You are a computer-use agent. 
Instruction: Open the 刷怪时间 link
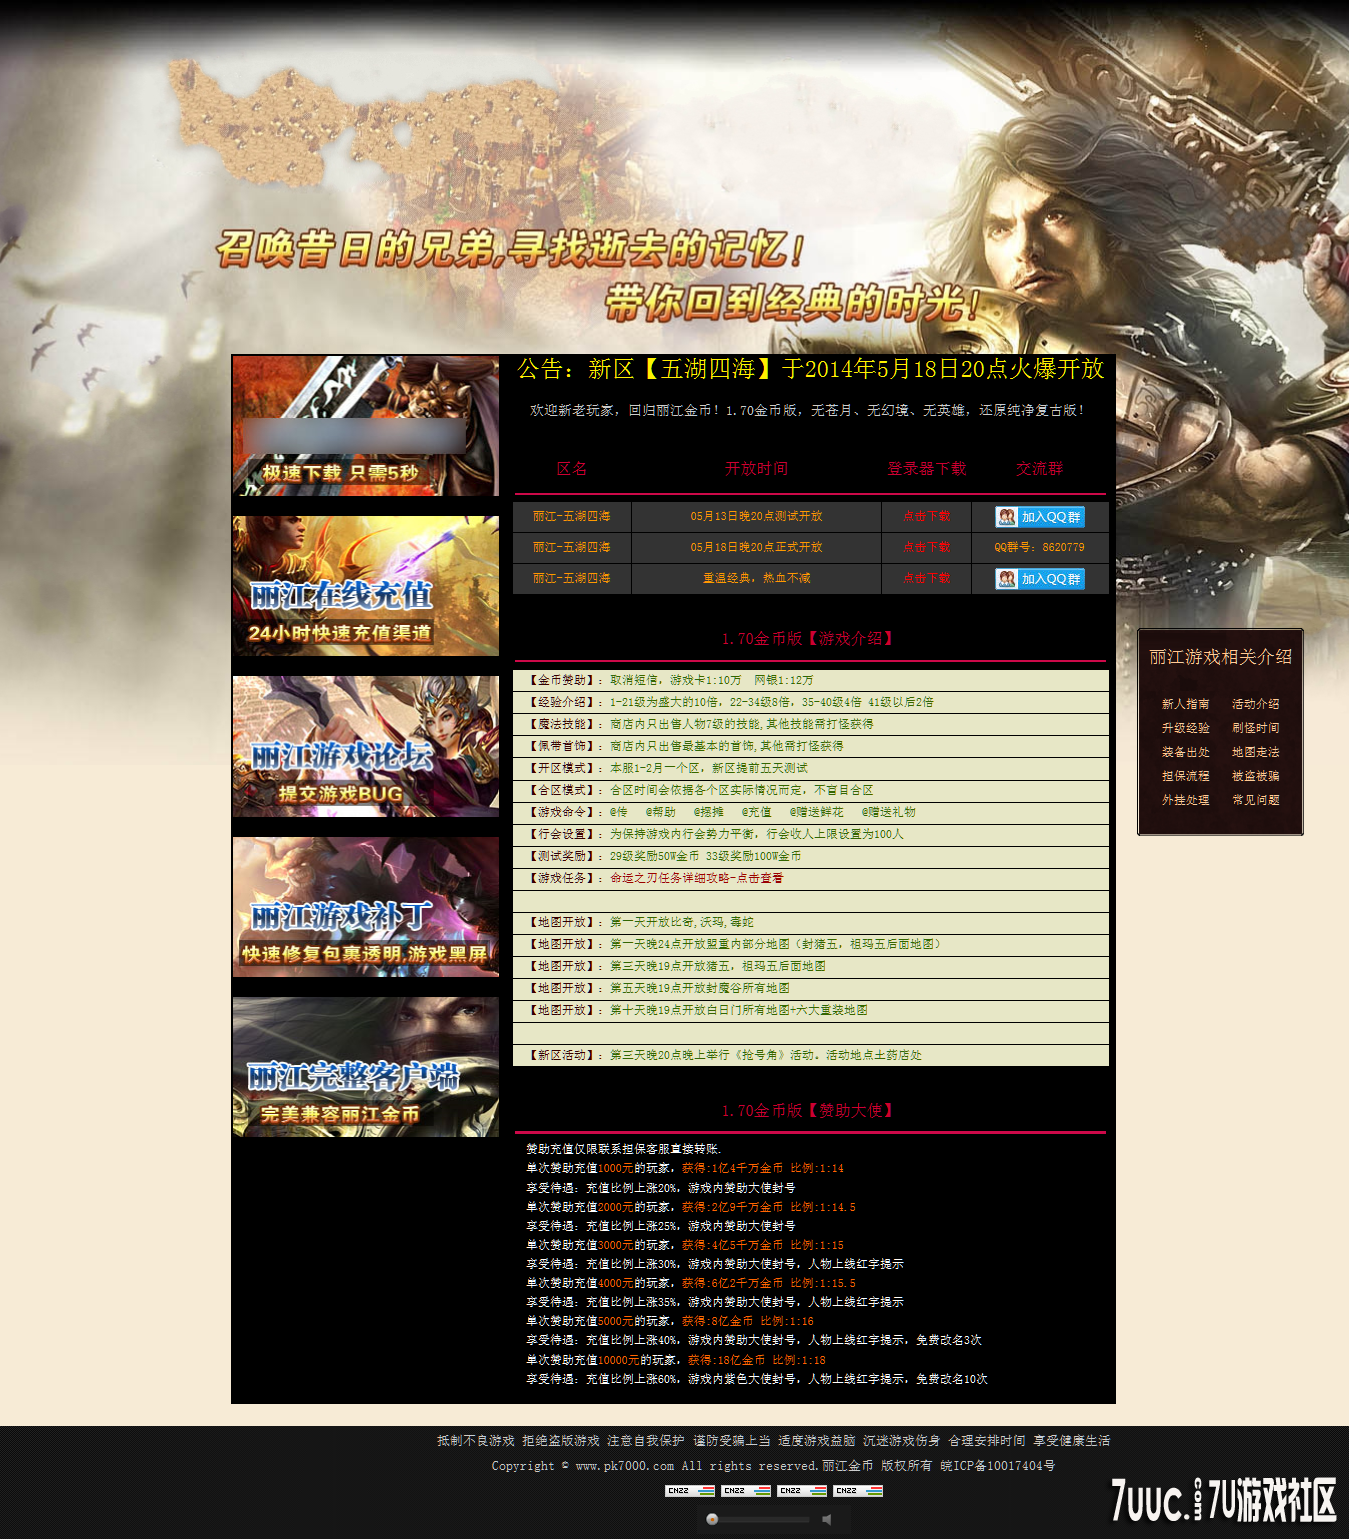1256,728
